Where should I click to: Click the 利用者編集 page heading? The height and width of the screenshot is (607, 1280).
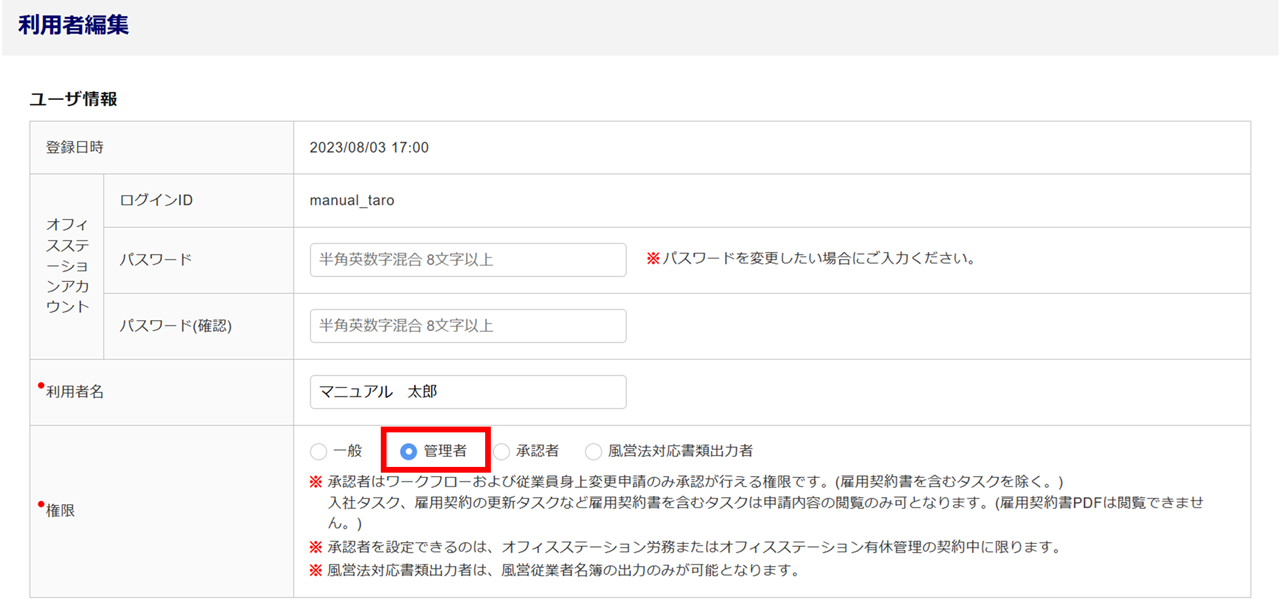pos(73,26)
